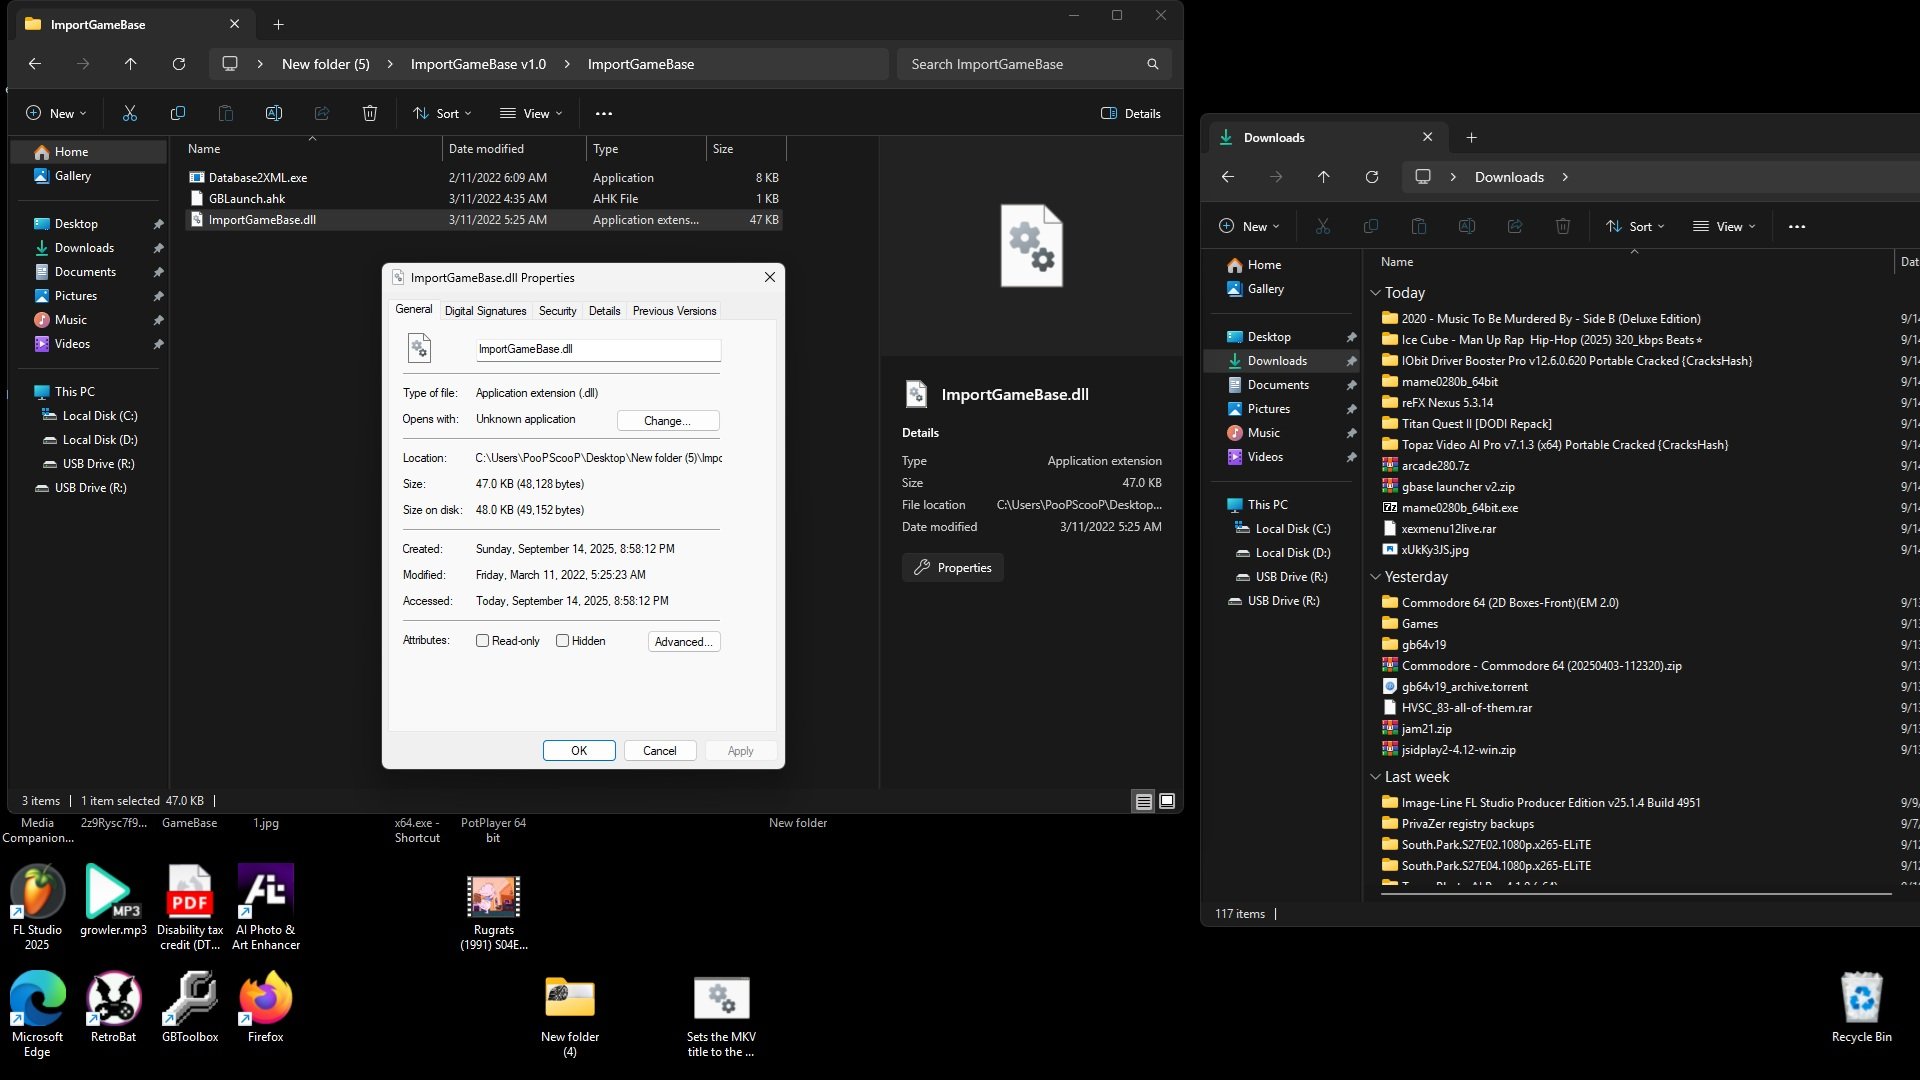Go up one folder in ImportGameBase window
This screenshot has height=1080, width=1920.
tap(131, 64)
